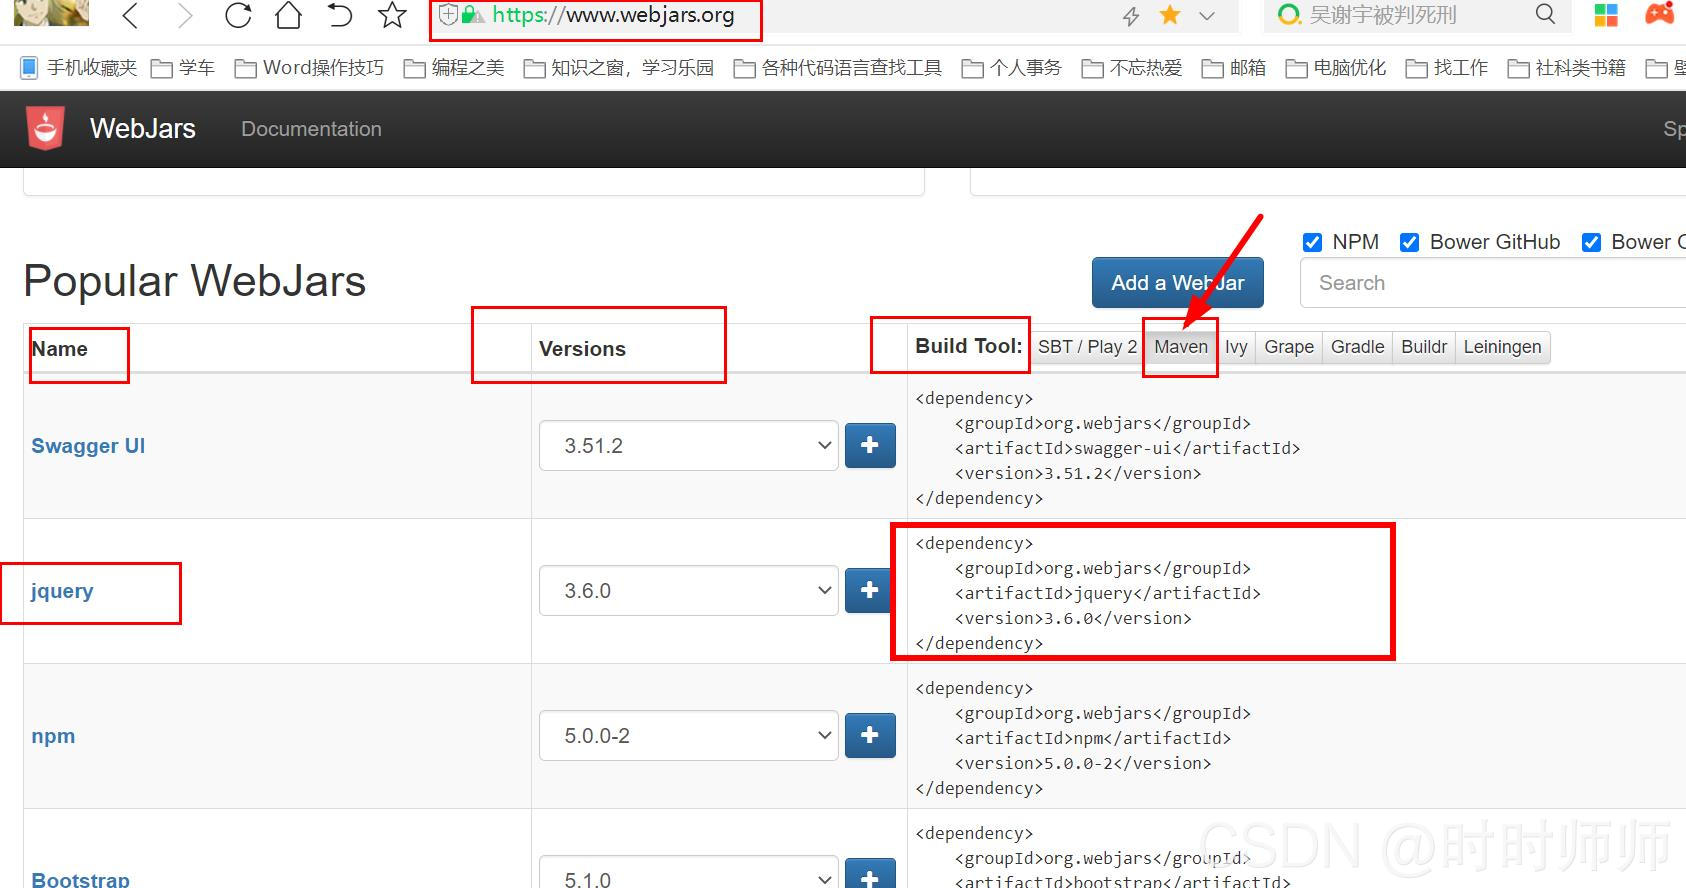Open the Documentation nav link
The image size is (1686, 888).
click(311, 129)
